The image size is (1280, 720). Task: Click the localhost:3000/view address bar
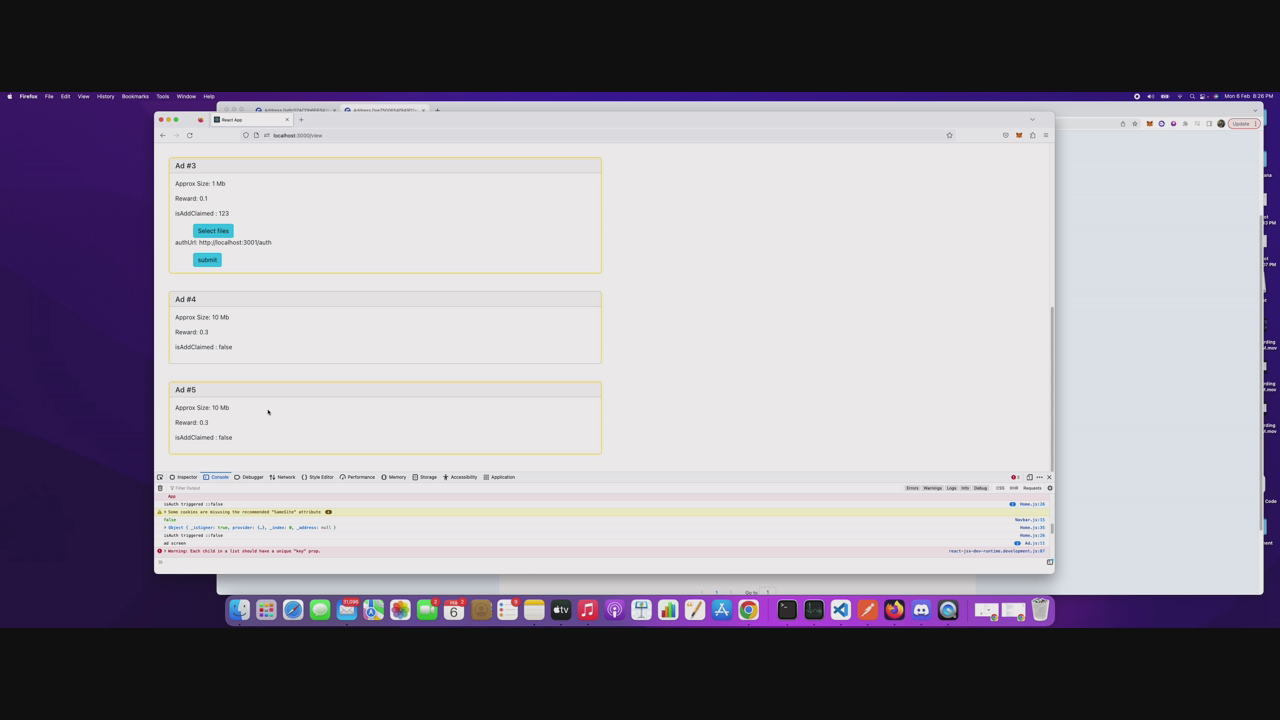(600, 135)
